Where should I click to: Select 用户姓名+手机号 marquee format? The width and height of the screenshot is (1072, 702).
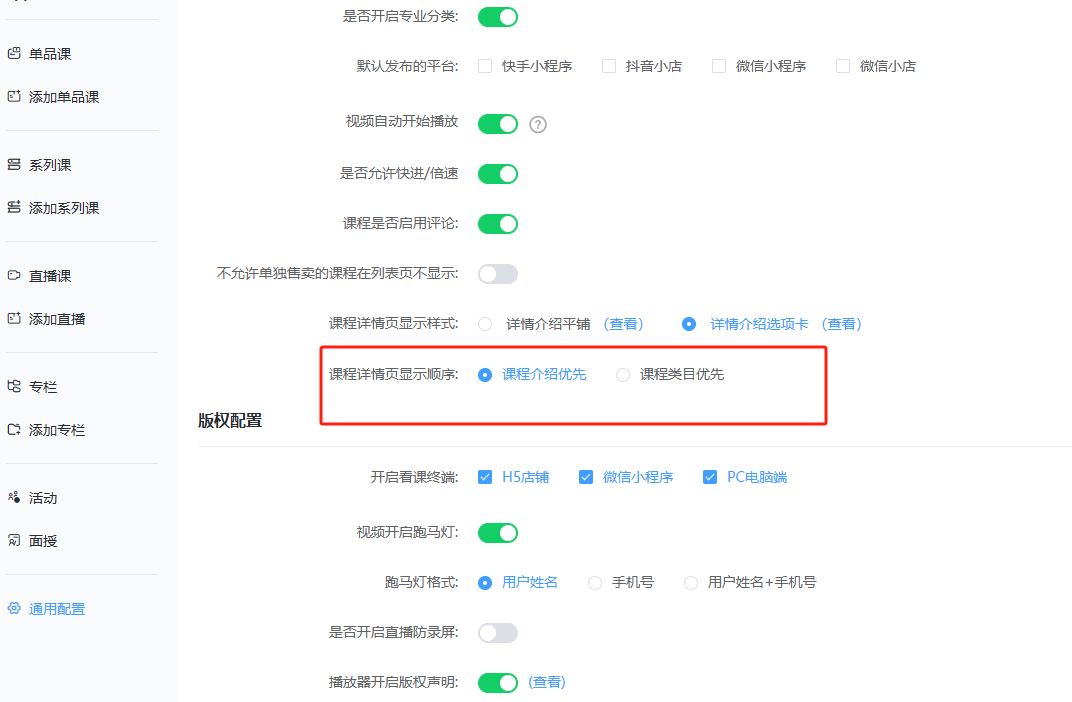click(691, 583)
